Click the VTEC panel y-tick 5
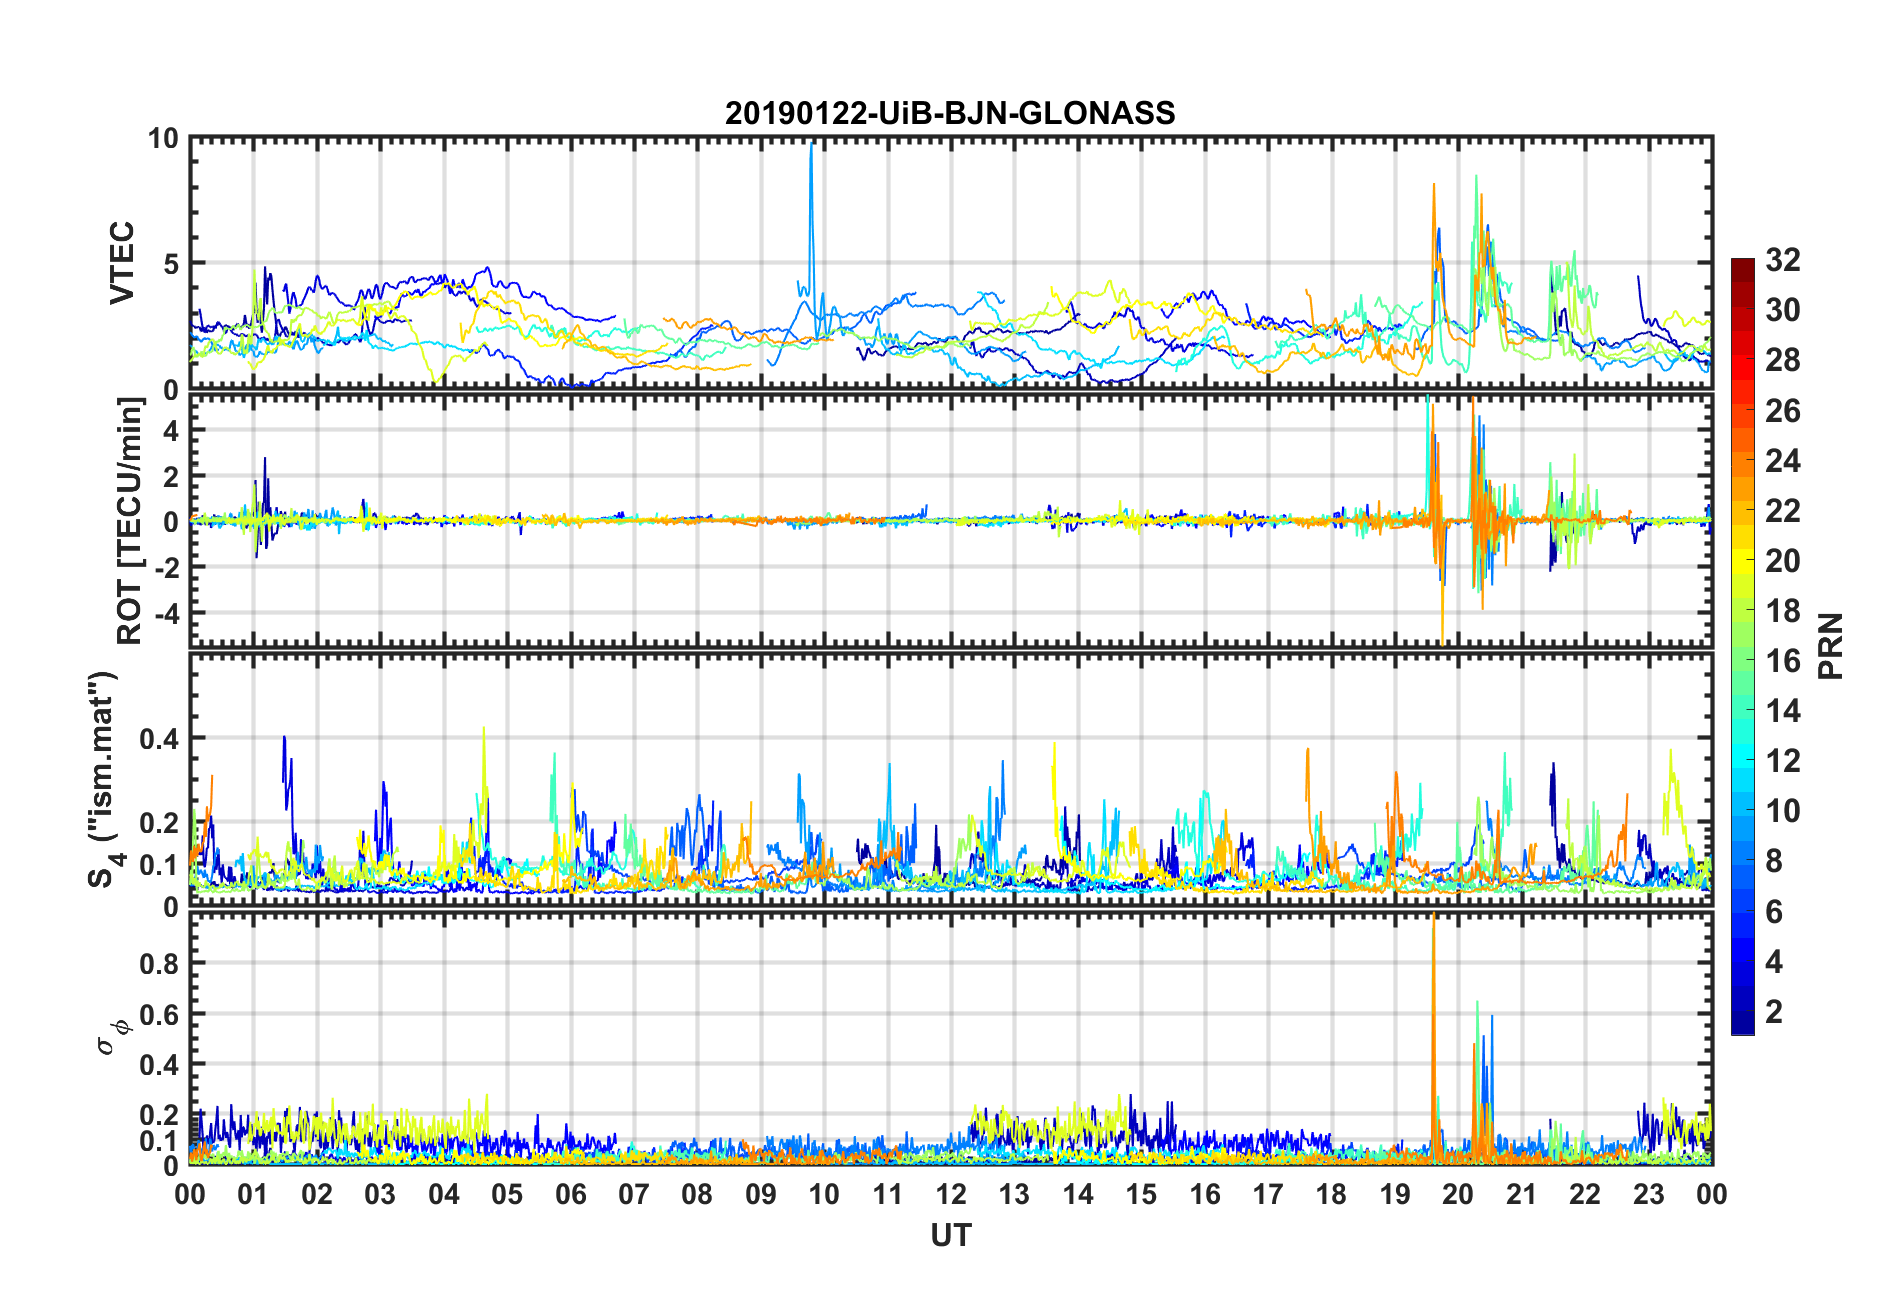The width and height of the screenshot is (1902, 1292). (x=171, y=264)
